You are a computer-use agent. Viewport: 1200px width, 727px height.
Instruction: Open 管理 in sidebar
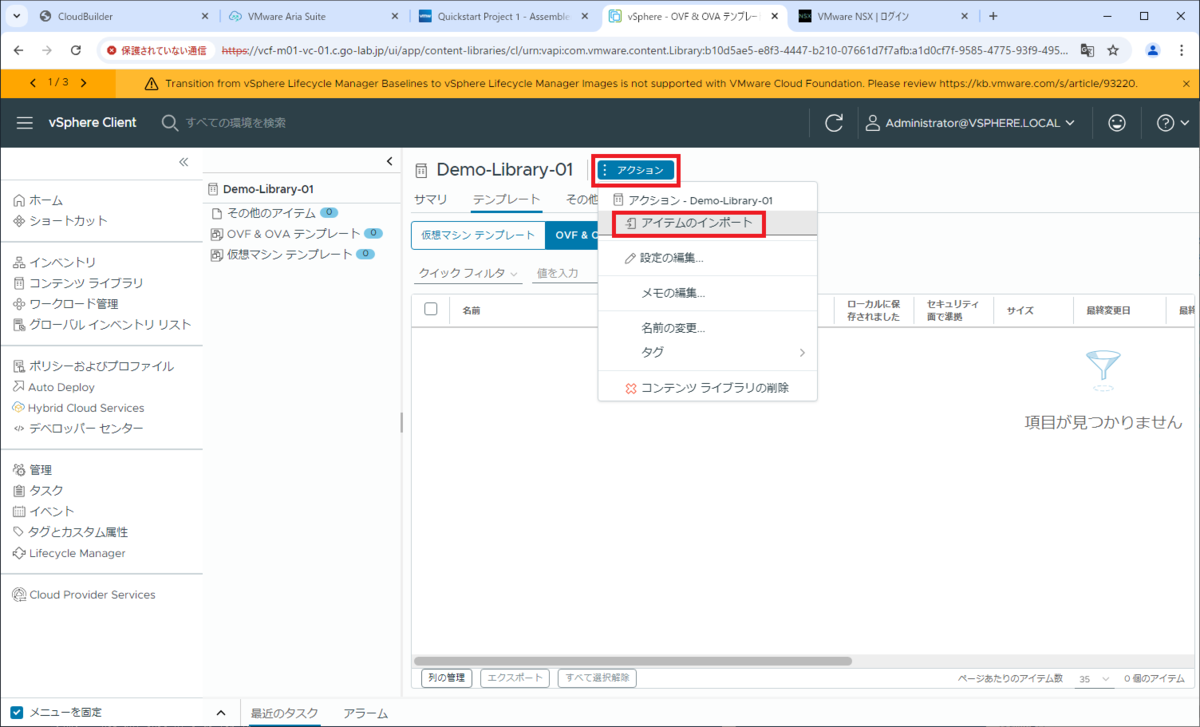(x=32, y=470)
